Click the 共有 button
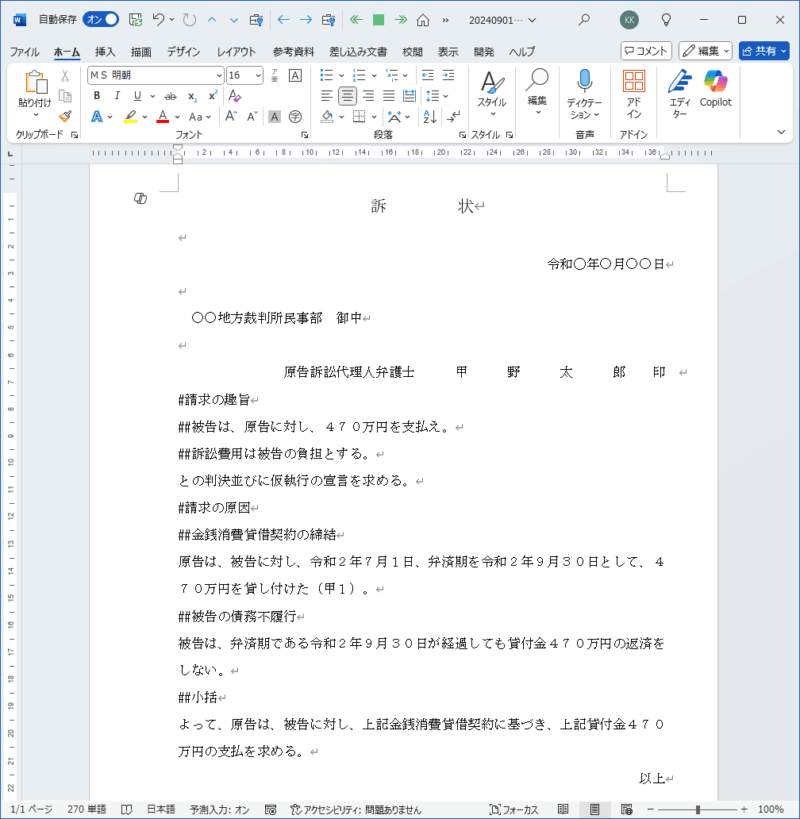800x819 pixels. coord(764,51)
